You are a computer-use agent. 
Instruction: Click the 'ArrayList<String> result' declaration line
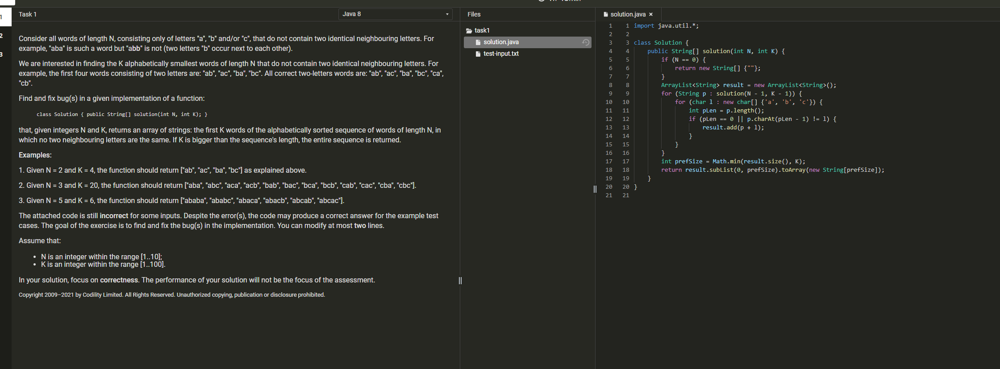tap(748, 85)
